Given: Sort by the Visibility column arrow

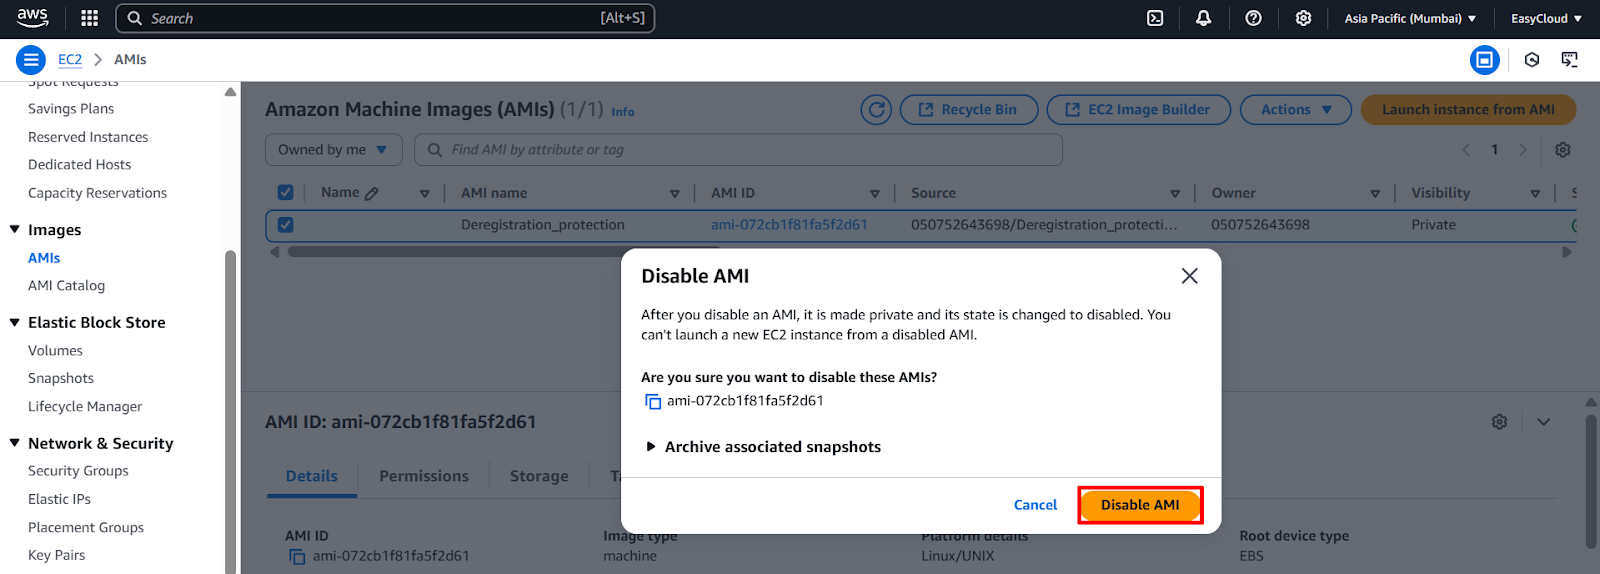Looking at the screenshot, I should tap(1535, 194).
